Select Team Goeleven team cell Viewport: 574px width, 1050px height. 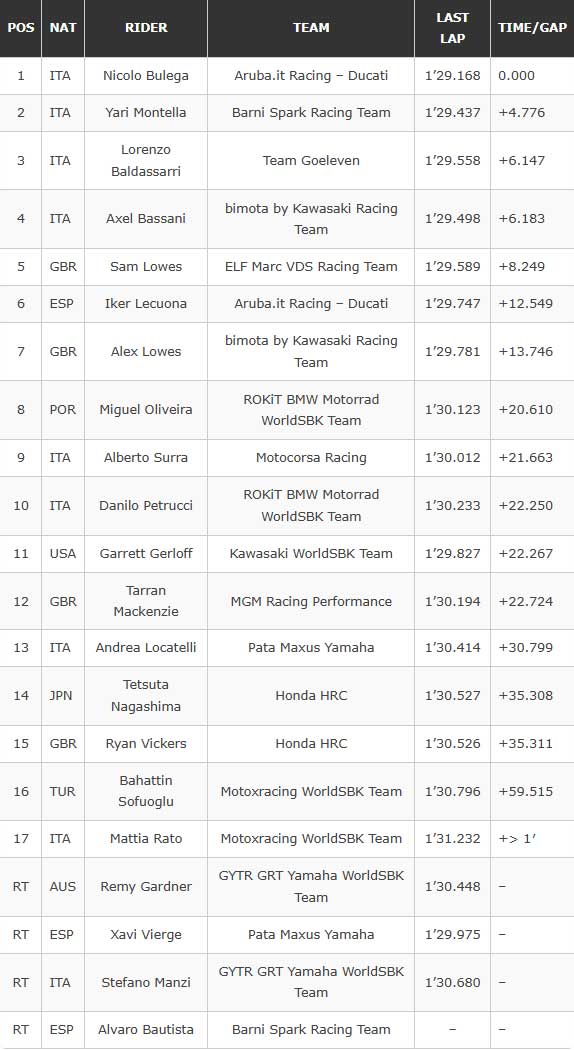[311, 161]
